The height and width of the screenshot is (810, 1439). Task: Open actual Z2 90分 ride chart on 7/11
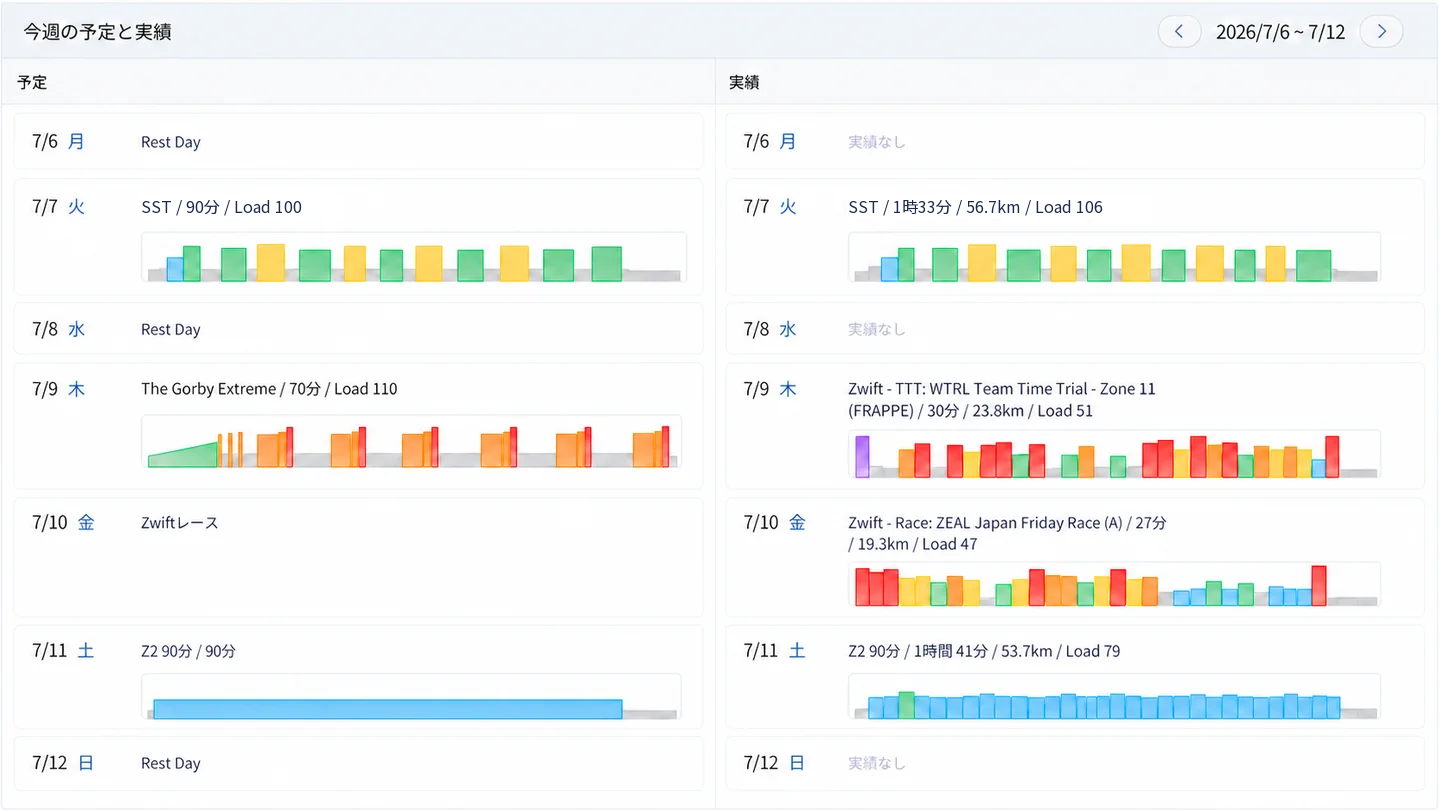1114,697
